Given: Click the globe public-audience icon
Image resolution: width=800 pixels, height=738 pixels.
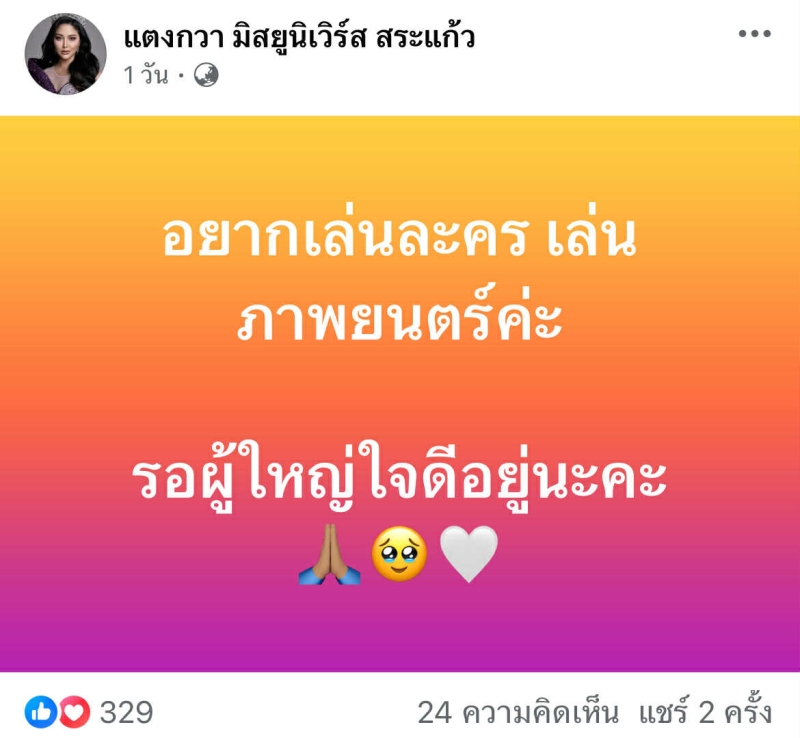Looking at the screenshot, I should (206, 76).
